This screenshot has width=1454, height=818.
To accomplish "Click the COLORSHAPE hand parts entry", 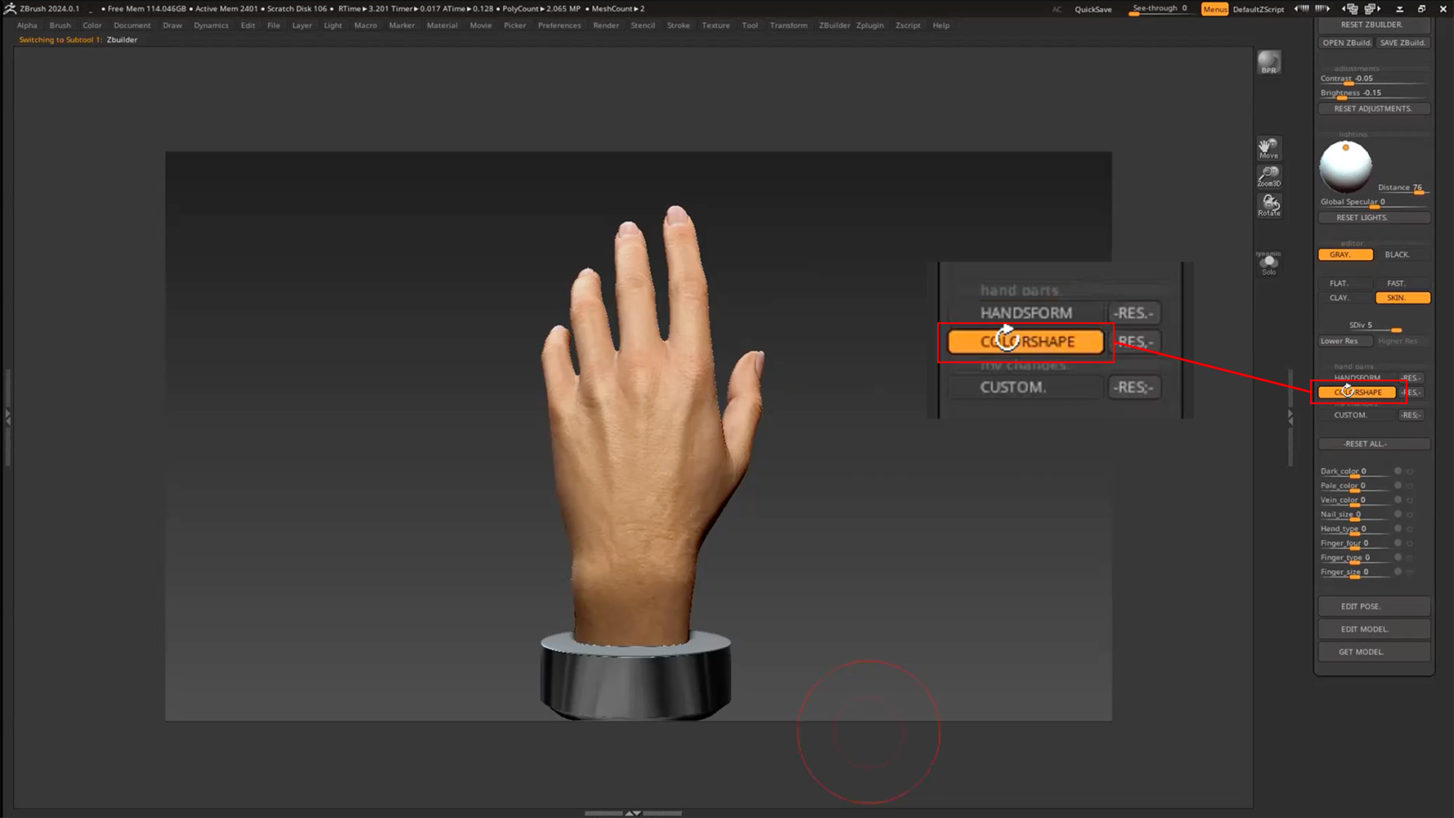I will click(x=1357, y=391).
